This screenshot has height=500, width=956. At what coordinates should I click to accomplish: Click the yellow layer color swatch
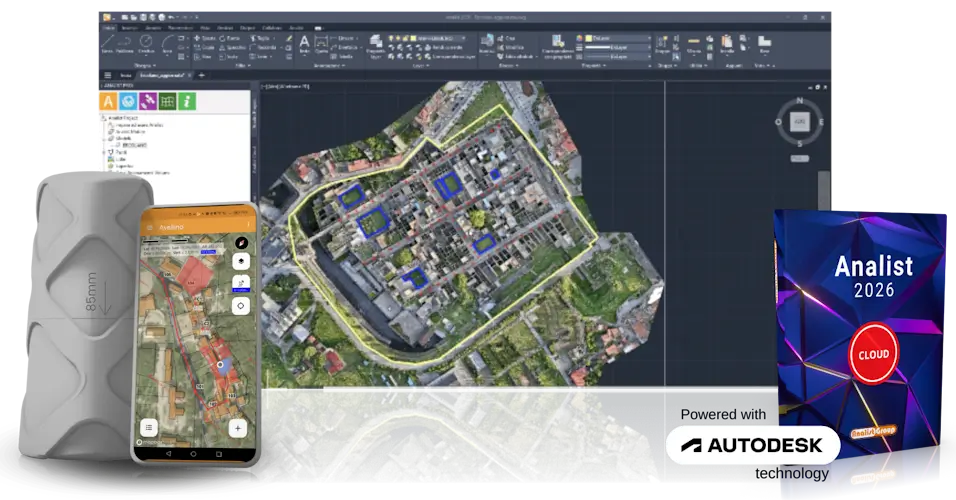(x=415, y=38)
